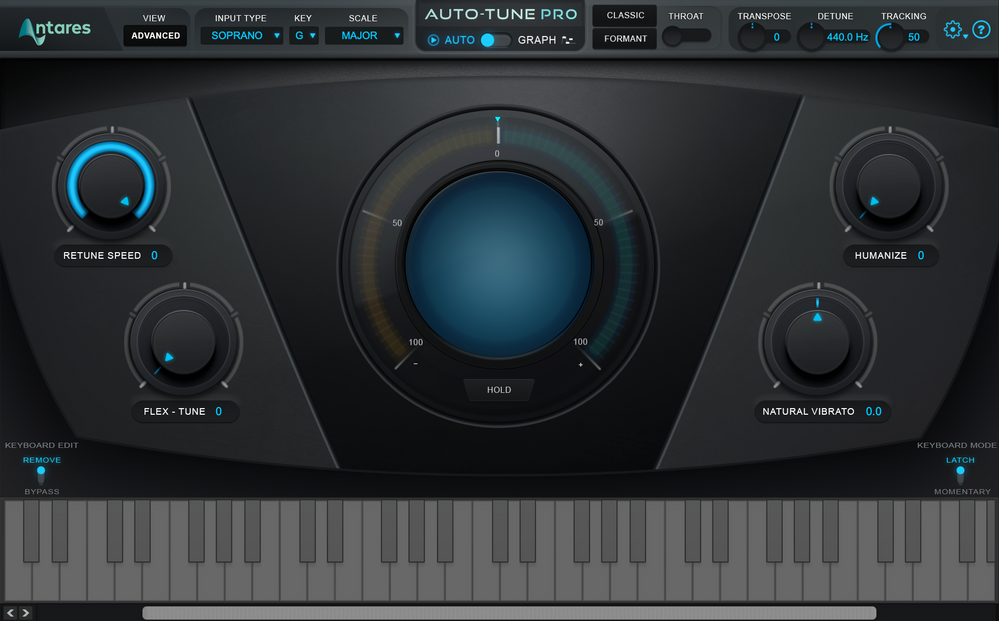999x621 pixels.
Task: Click the ADVANCED view button
Action: click(x=155, y=35)
